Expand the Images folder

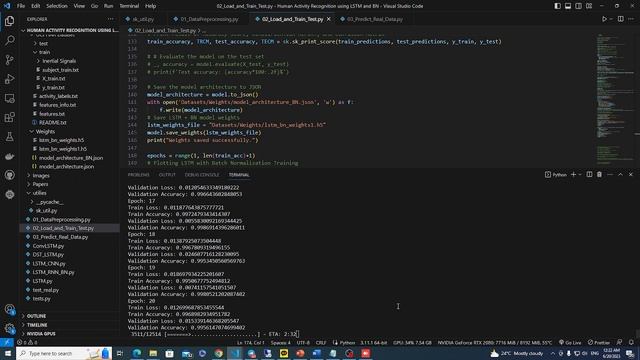(41, 176)
